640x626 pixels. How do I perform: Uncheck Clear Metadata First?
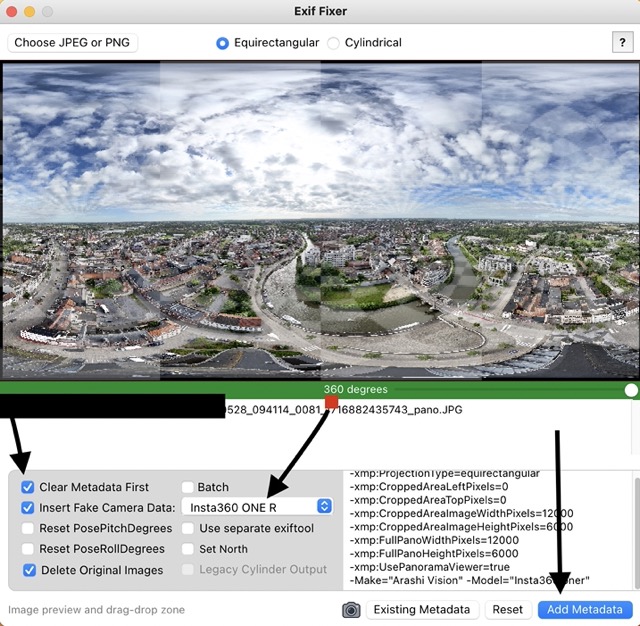[x=28, y=487]
